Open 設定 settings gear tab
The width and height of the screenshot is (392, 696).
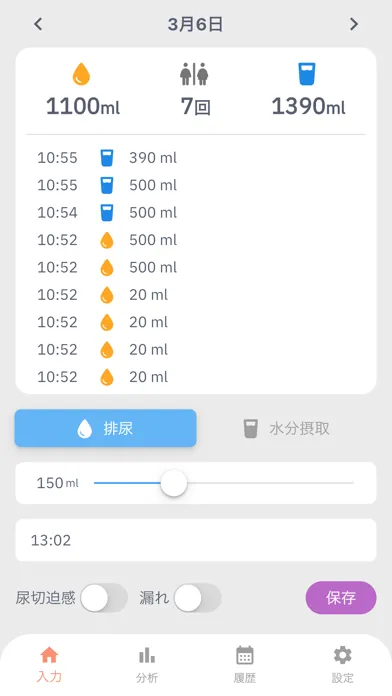pyautogui.click(x=343, y=664)
